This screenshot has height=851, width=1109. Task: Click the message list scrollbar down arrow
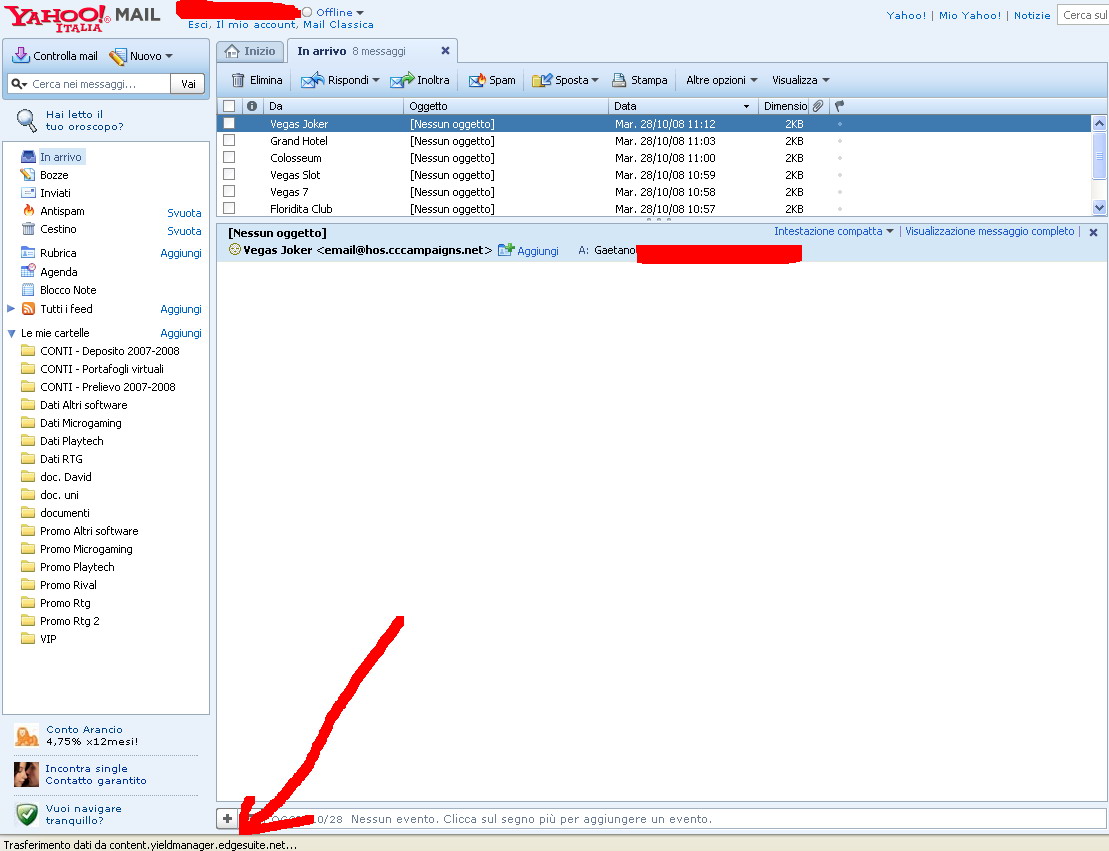[x=1099, y=207]
